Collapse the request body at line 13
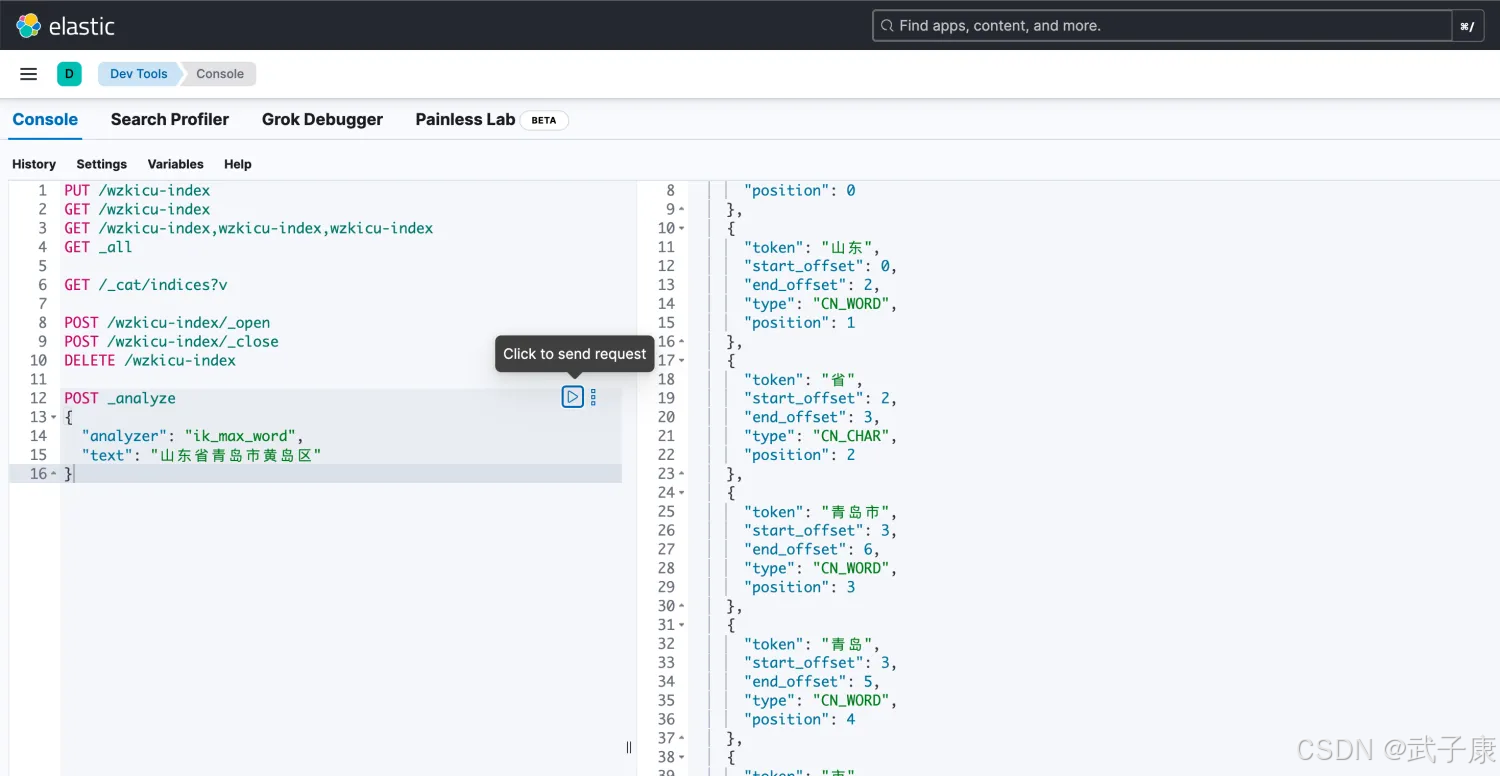This screenshot has width=1500, height=776. coord(53,417)
